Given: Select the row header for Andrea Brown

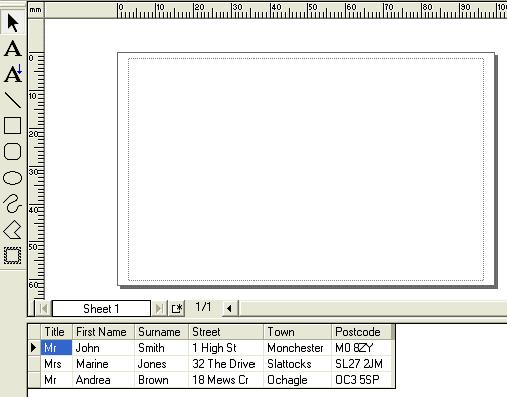Looking at the screenshot, I should [34, 380].
